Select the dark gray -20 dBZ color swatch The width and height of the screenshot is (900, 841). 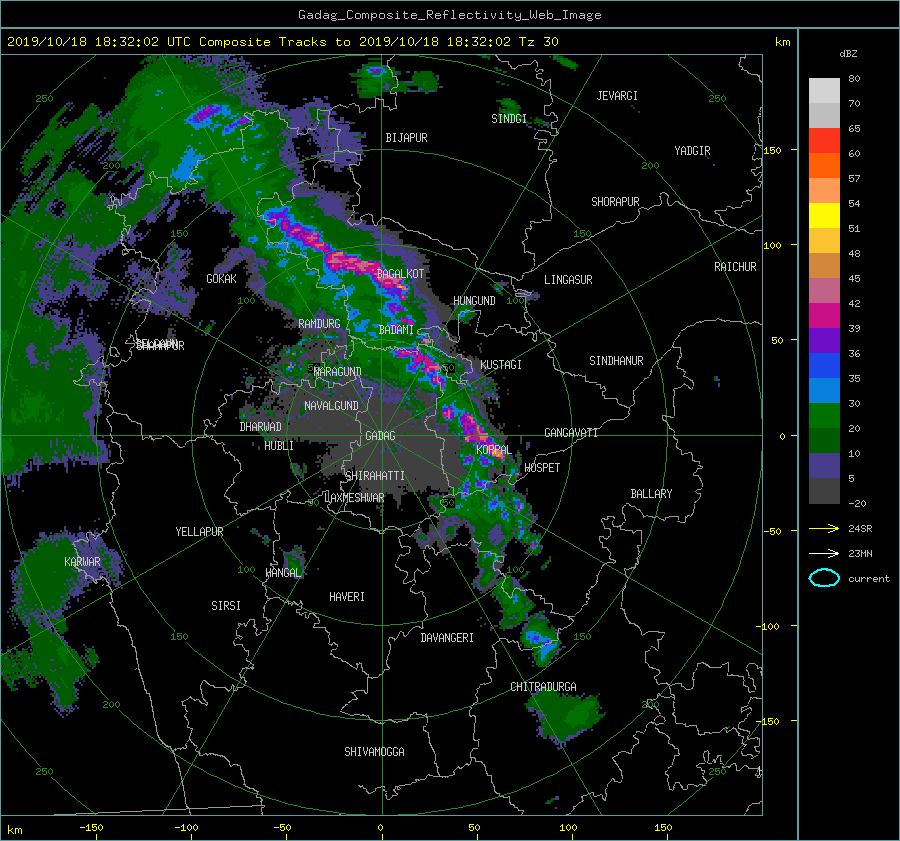click(x=824, y=491)
